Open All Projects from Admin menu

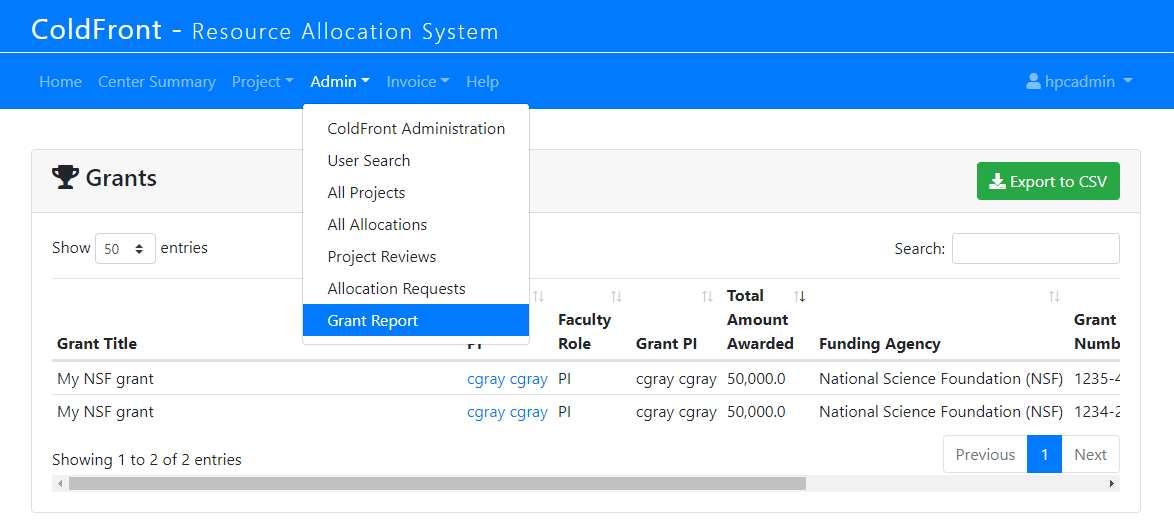pyautogui.click(x=416, y=193)
